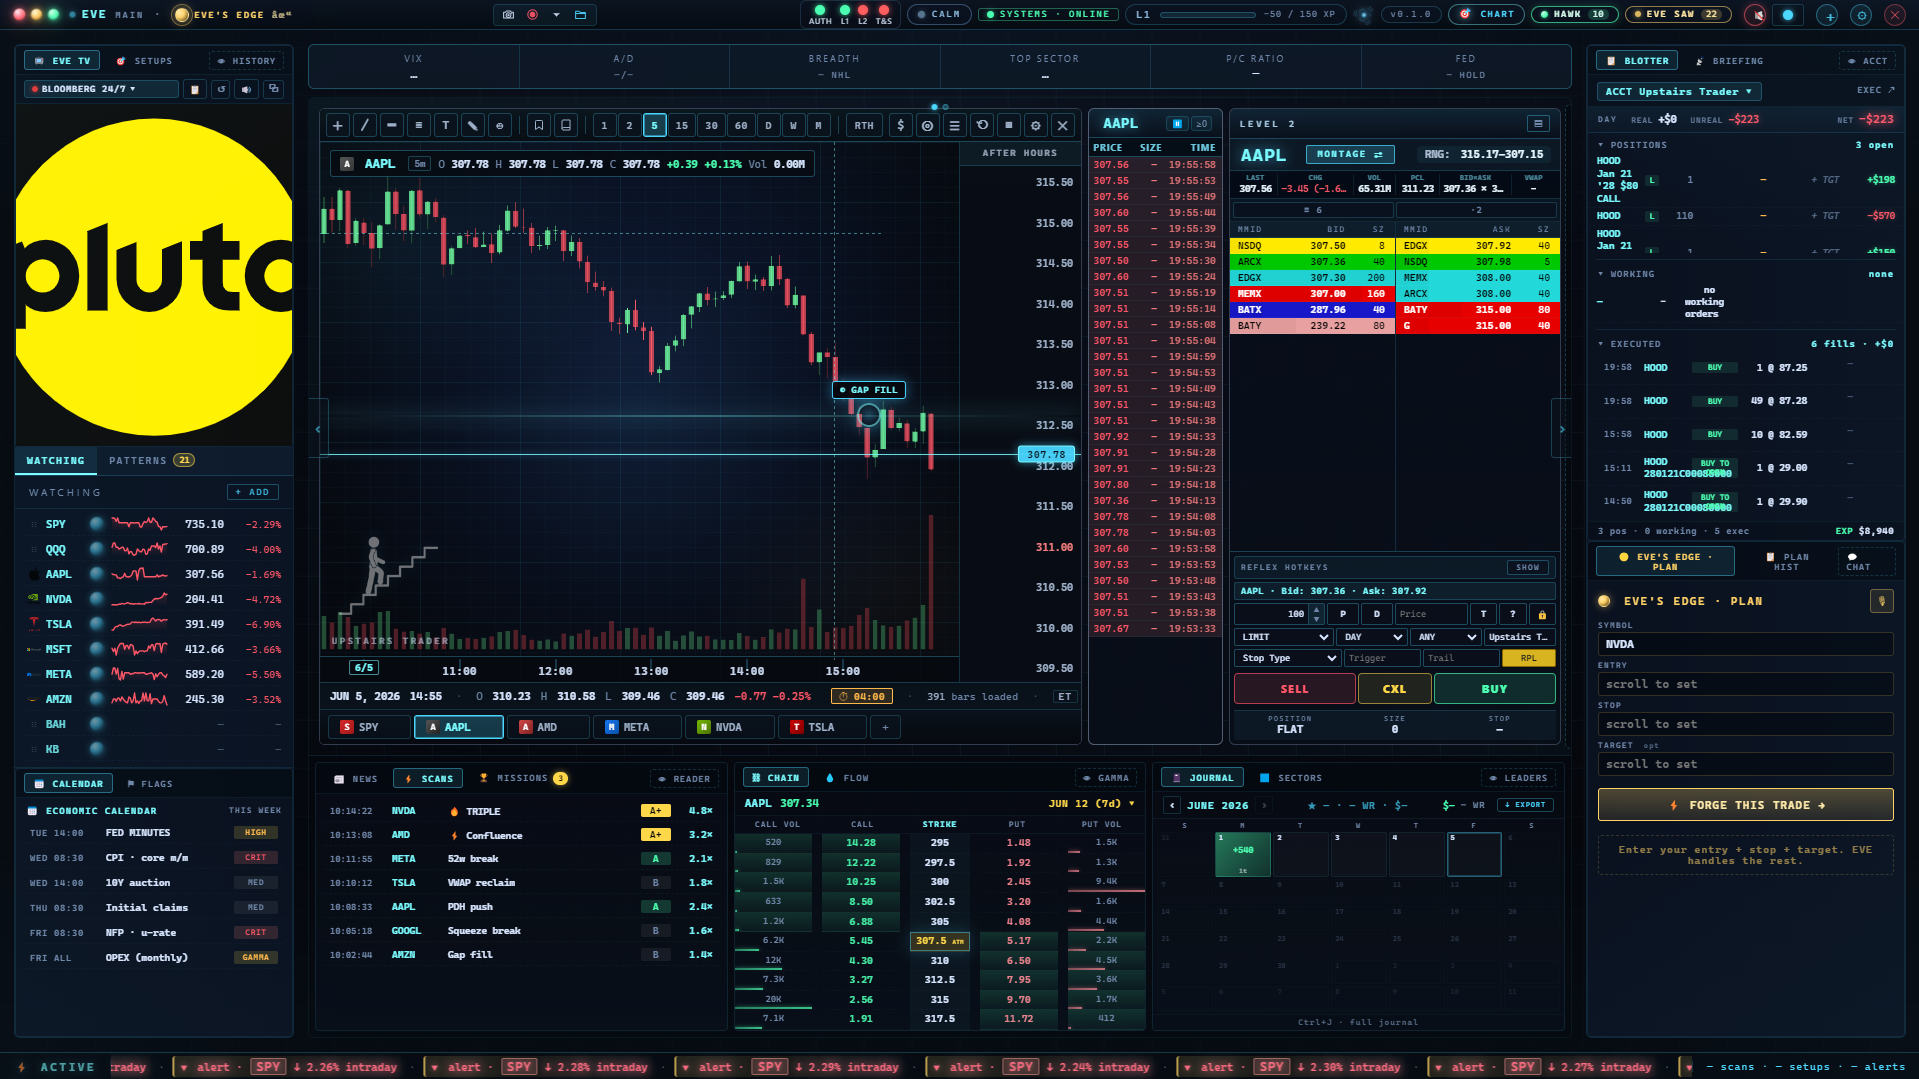1919x1079 pixels.
Task: Select the 1 minute timeframe
Action: coord(604,126)
